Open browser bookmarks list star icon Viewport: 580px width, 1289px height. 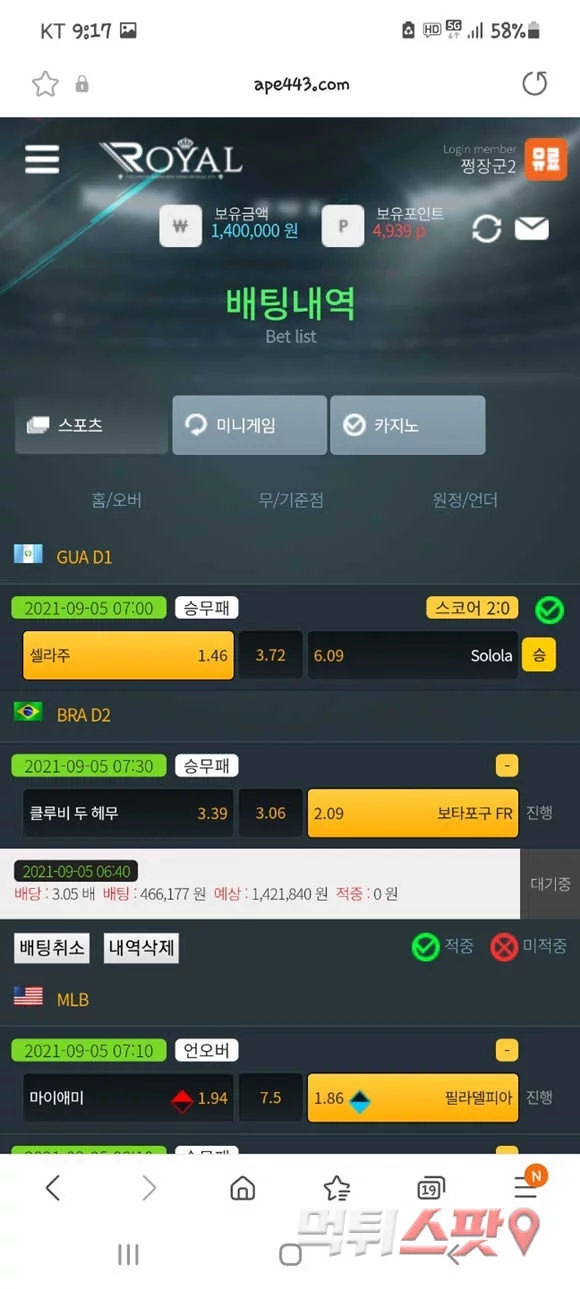click(337, 1188)
